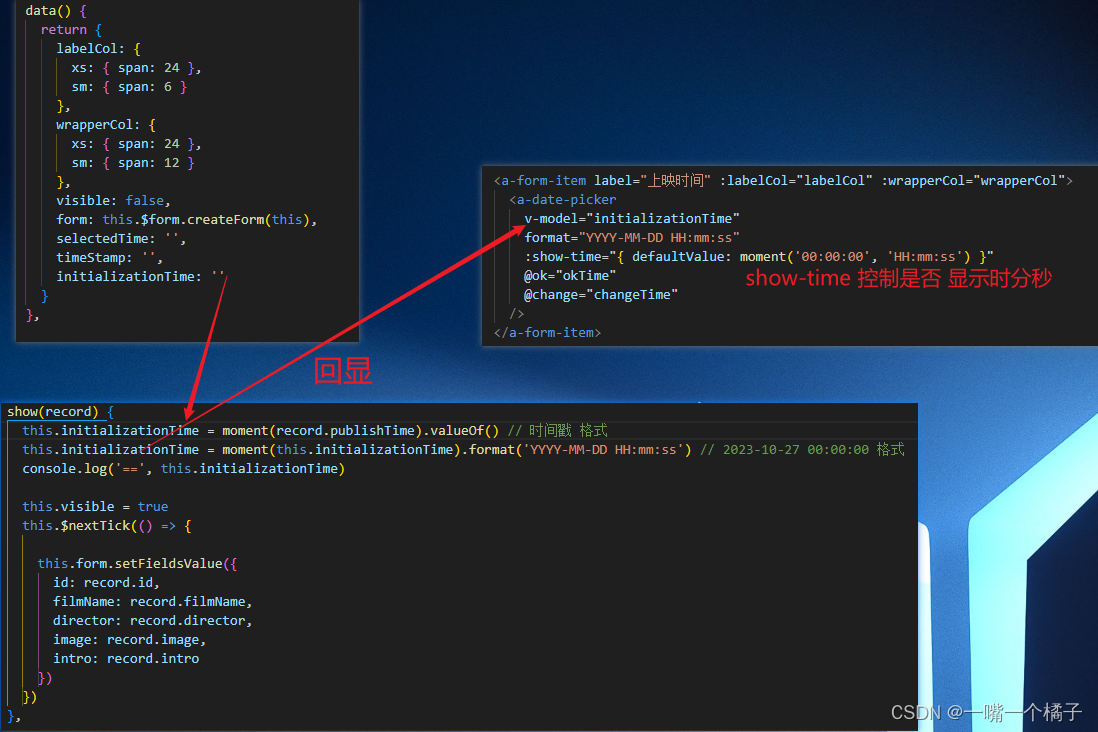Click the '// 2023-10-27 00:00:00 格式' comment

point(802,450)
